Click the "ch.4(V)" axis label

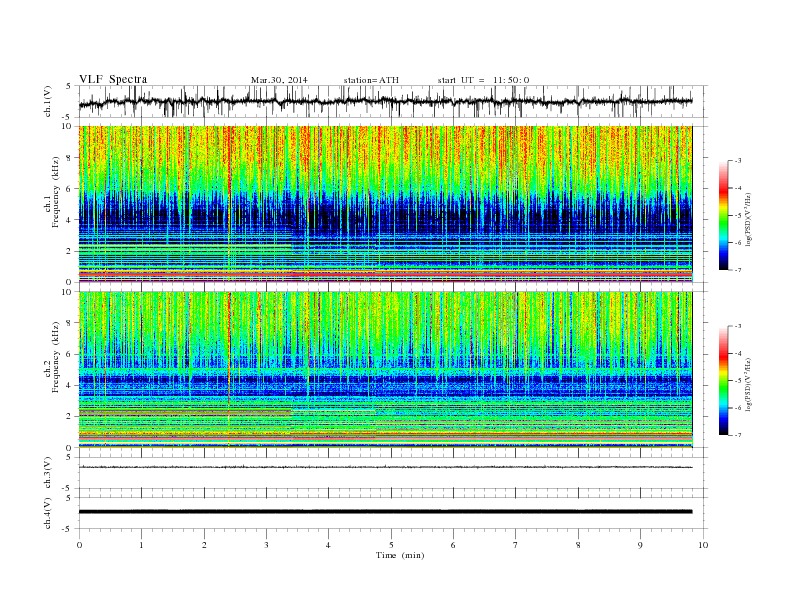tap(48, 514)
